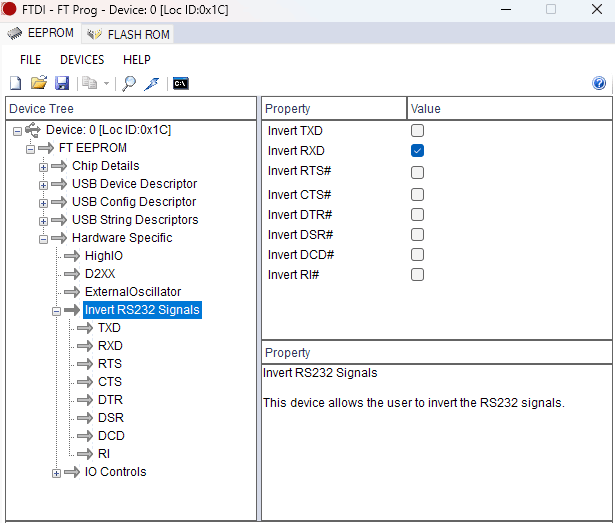Image resolution: width=615 pixels, height=523 pixels.
Task: Select RXD under Invert RS232 Signals
Action: click(110, 346)
